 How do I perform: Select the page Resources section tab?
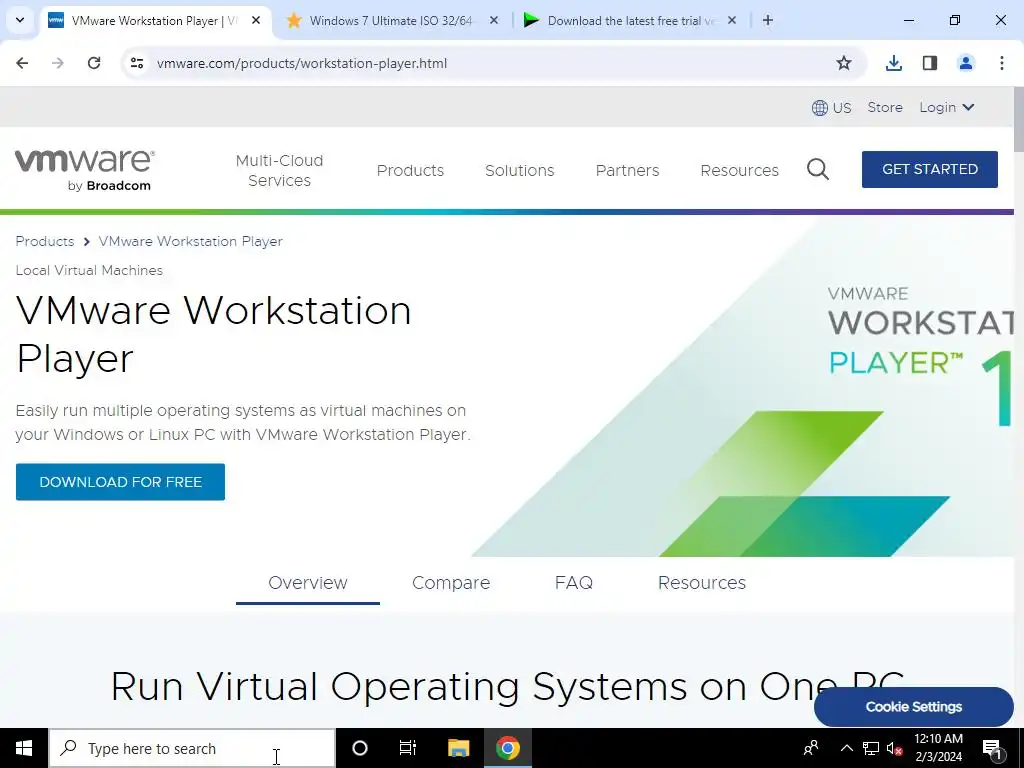[x=701, y=583]
